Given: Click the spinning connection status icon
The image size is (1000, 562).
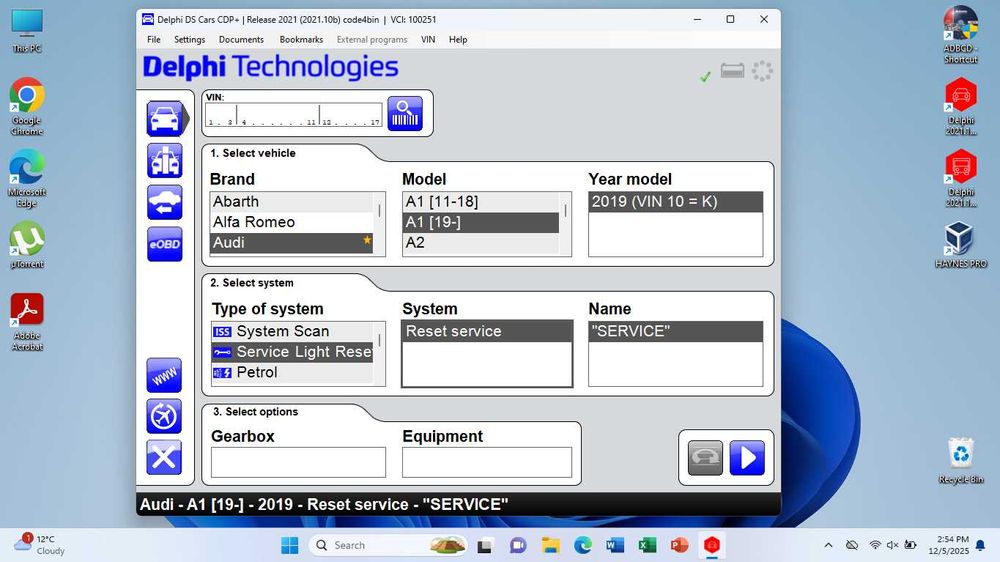Looking at the screenshot, I should tap(762, 70).
